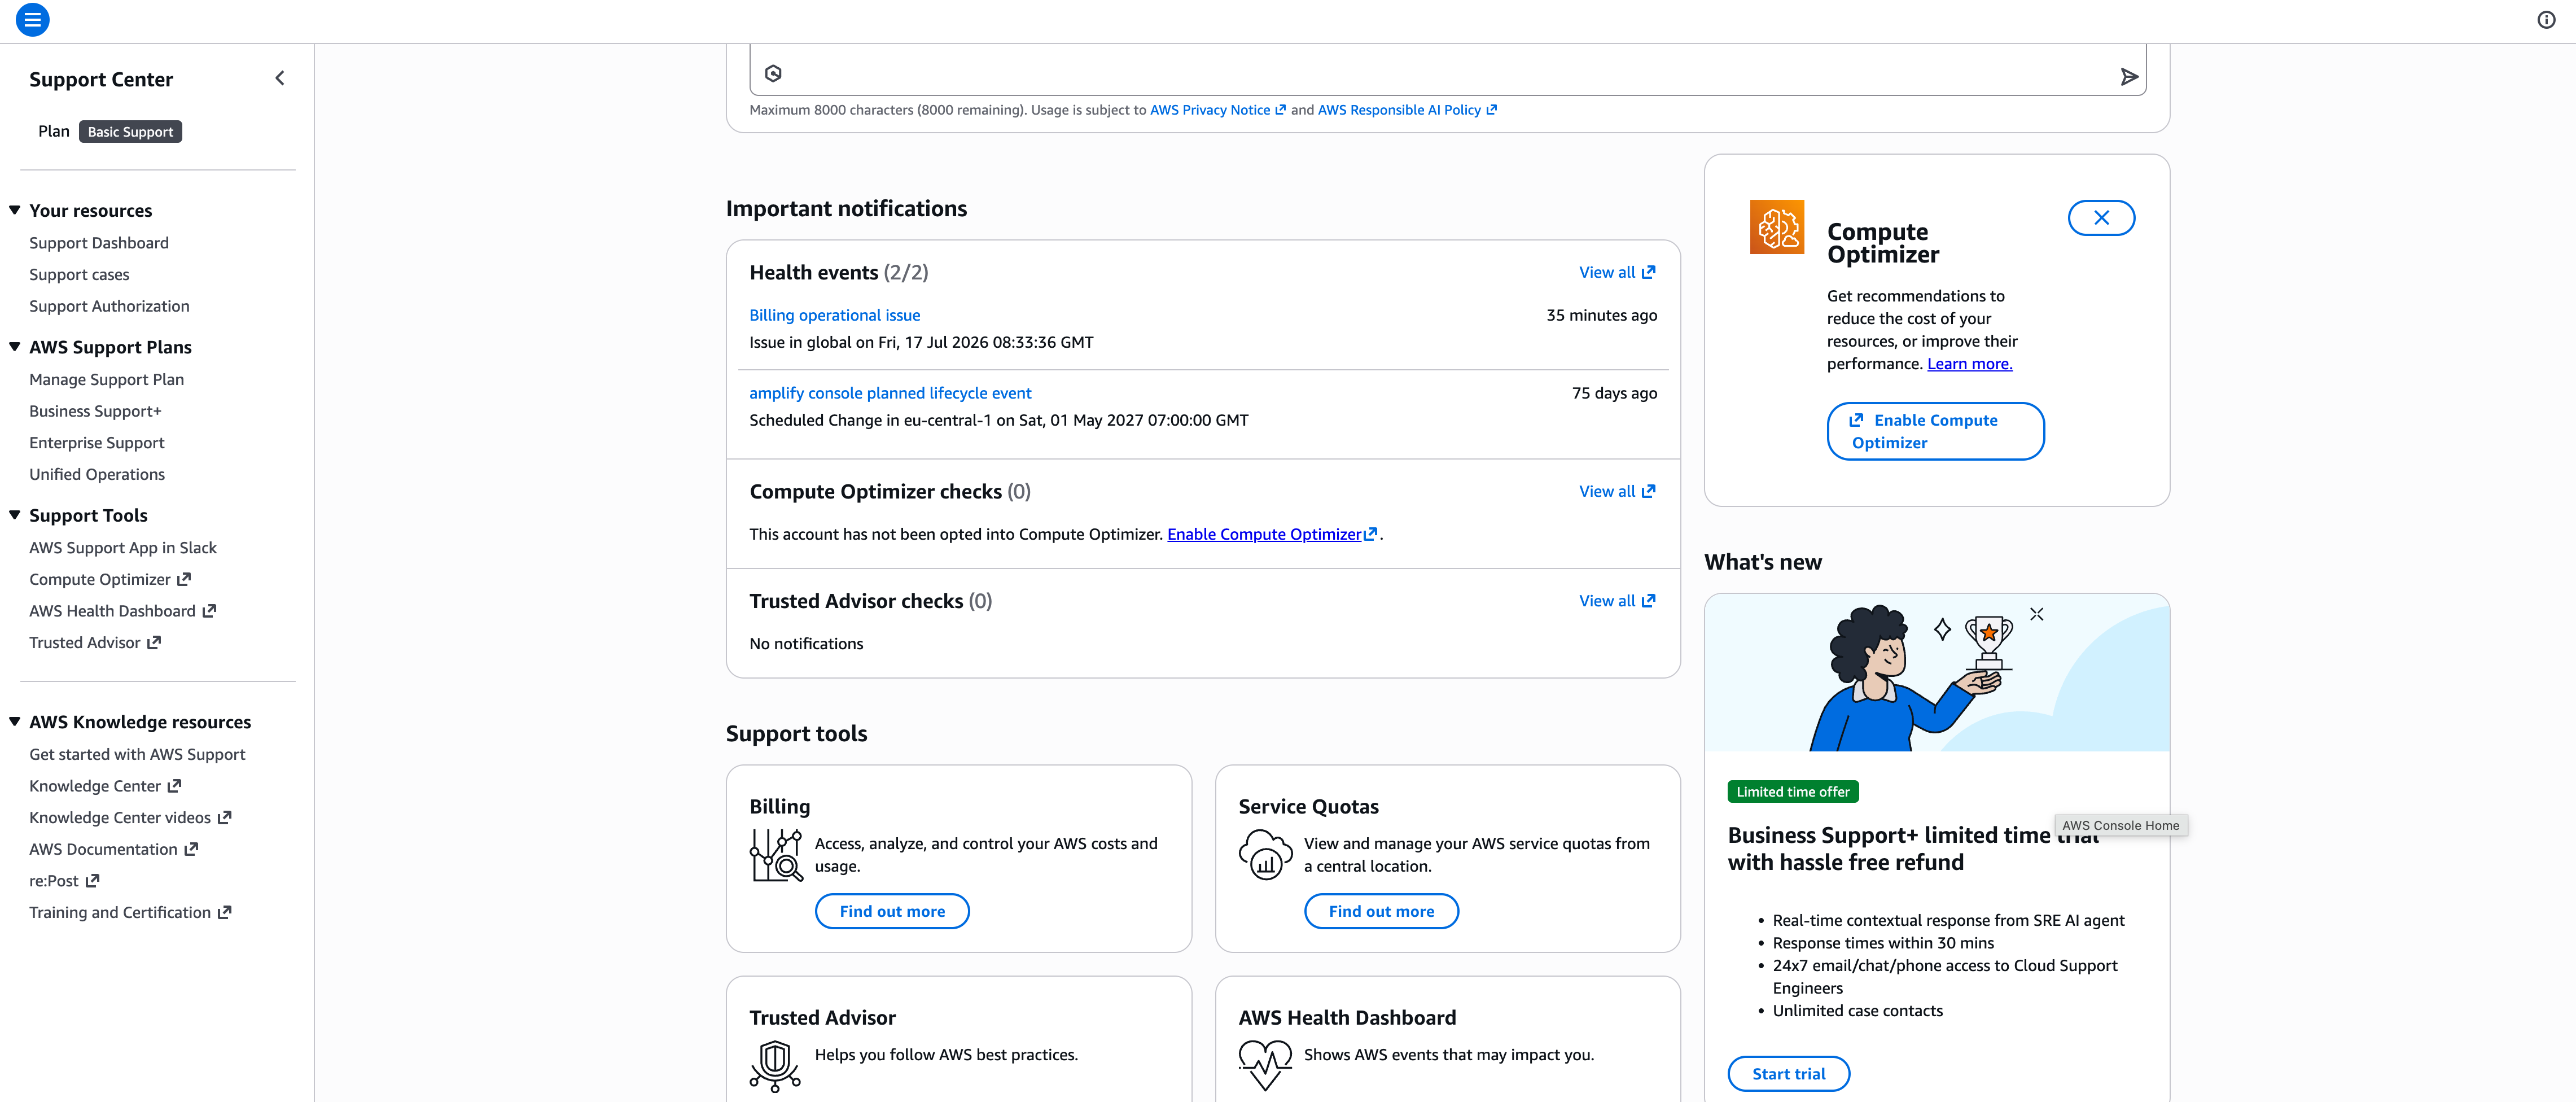The width and height of the screenshot is (2576, 1102).
Task: Click the send arrow in chat box
Action: [2129, 77]
